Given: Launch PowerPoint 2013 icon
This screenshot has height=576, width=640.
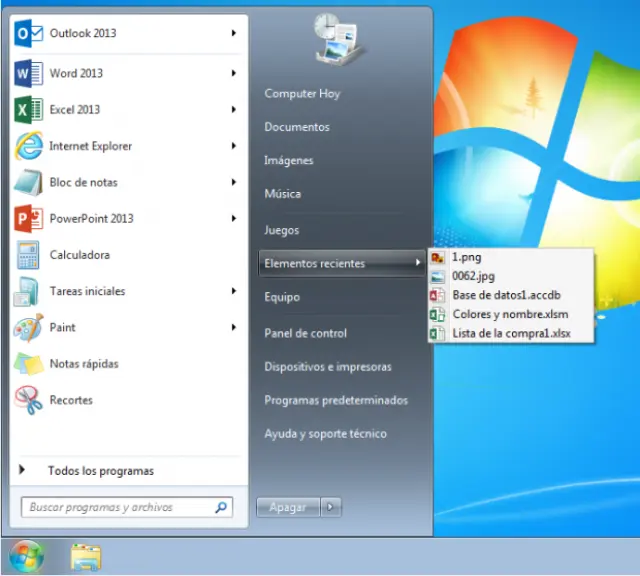Looking at the screenshot, I should click(x=27, y=219).
